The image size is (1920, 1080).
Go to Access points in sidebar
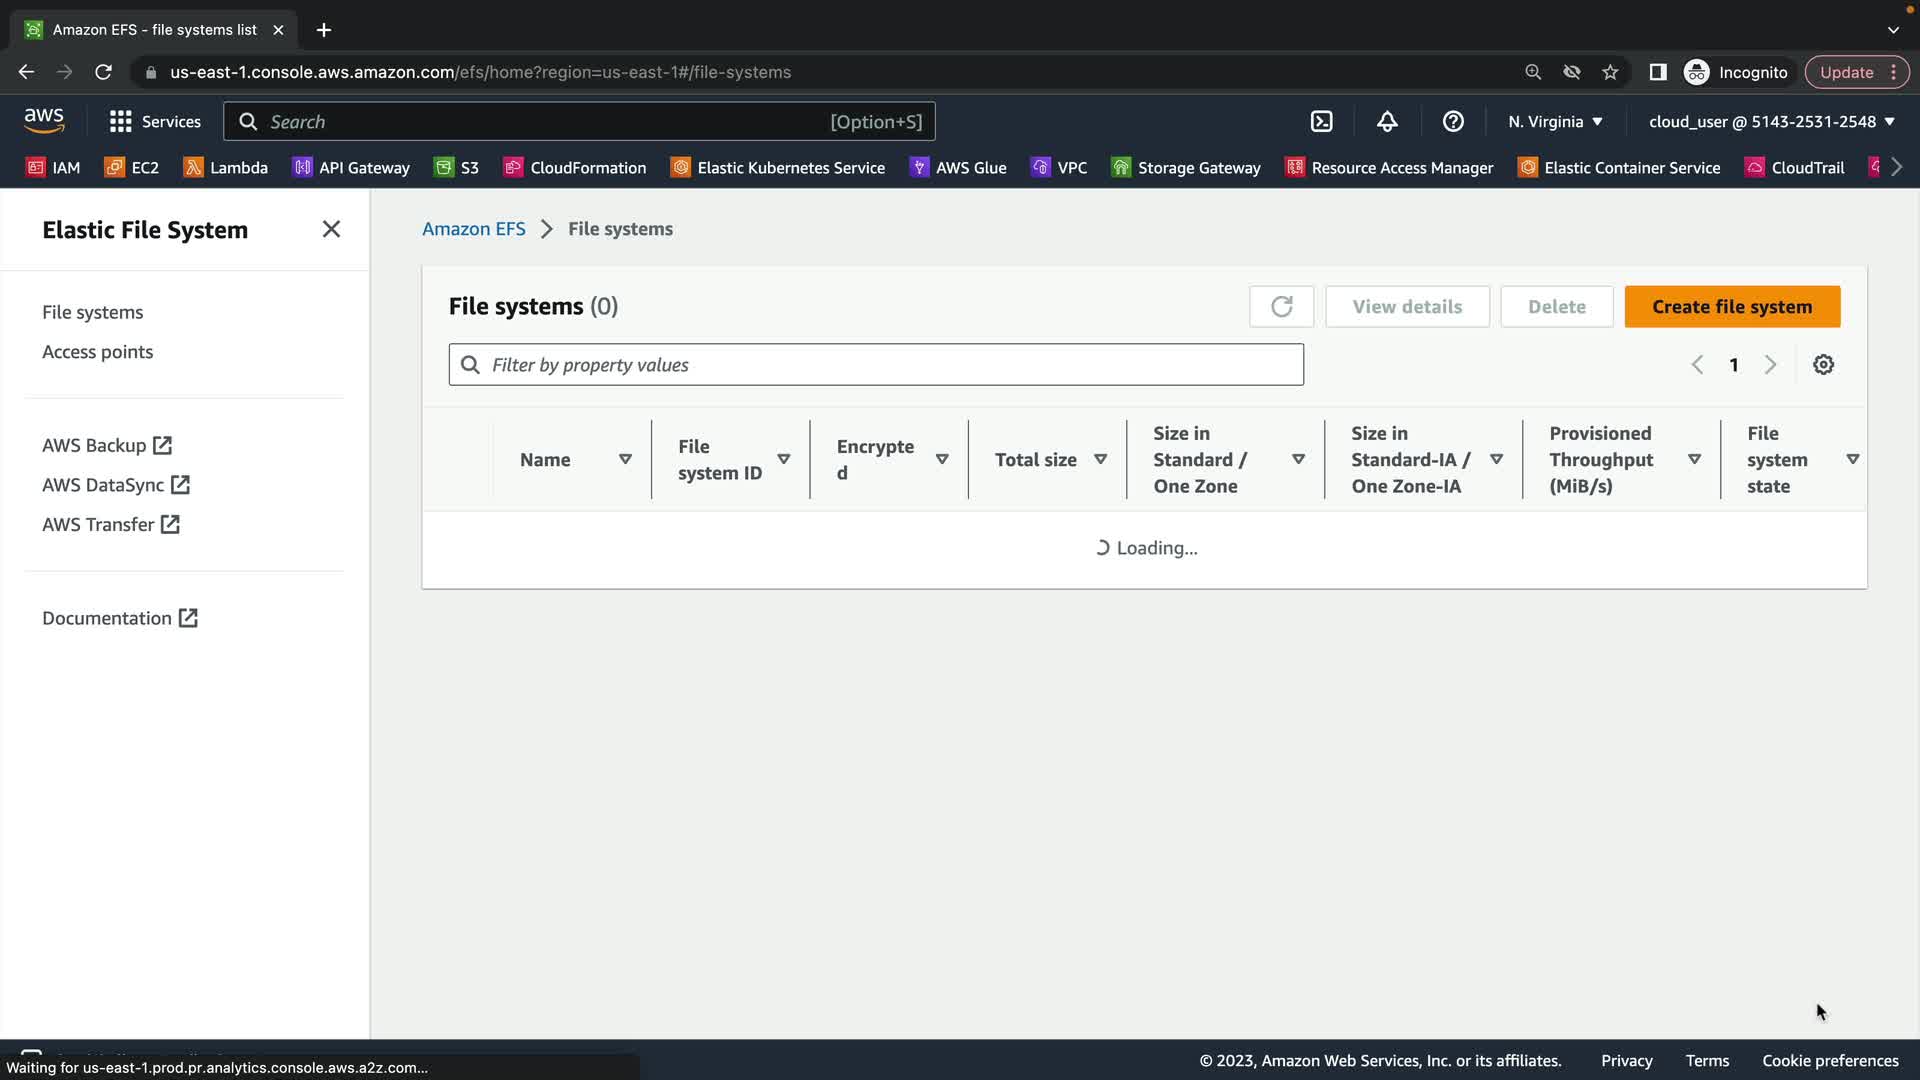pyautogui.click(x=97, y=352)
